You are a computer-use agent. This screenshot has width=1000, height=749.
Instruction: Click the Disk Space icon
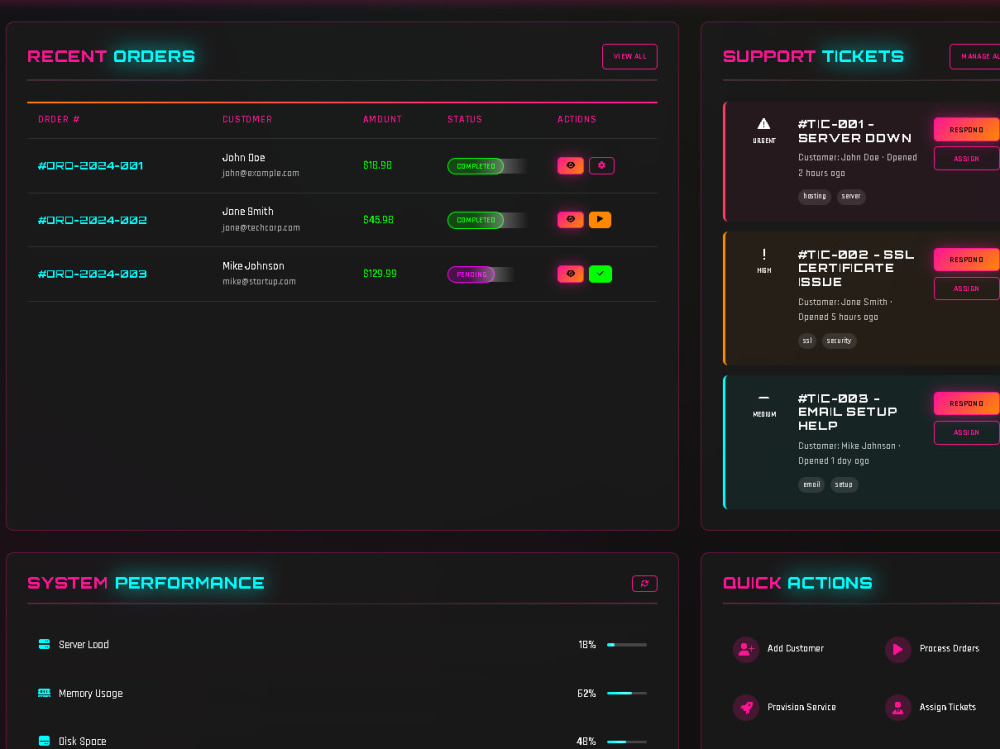coord(44,741)
